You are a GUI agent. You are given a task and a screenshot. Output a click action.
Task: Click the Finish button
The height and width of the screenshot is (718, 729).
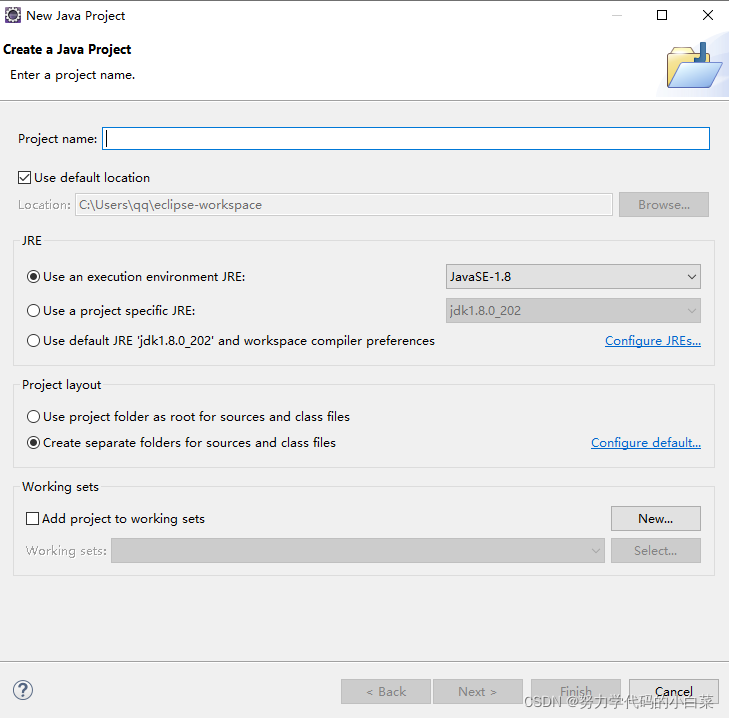576,691
